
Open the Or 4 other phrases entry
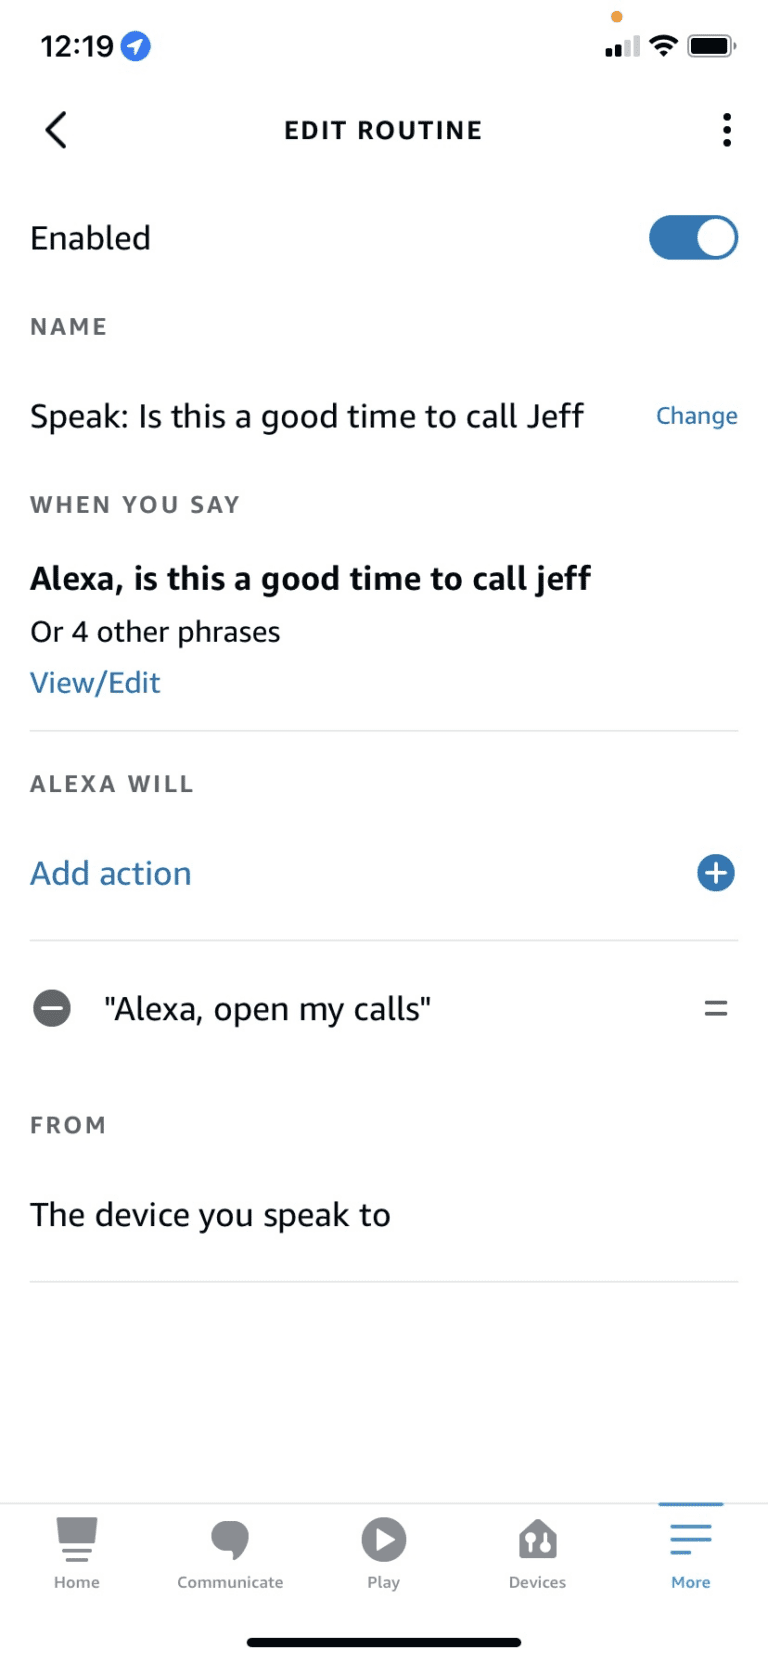(x=155, y=631)
